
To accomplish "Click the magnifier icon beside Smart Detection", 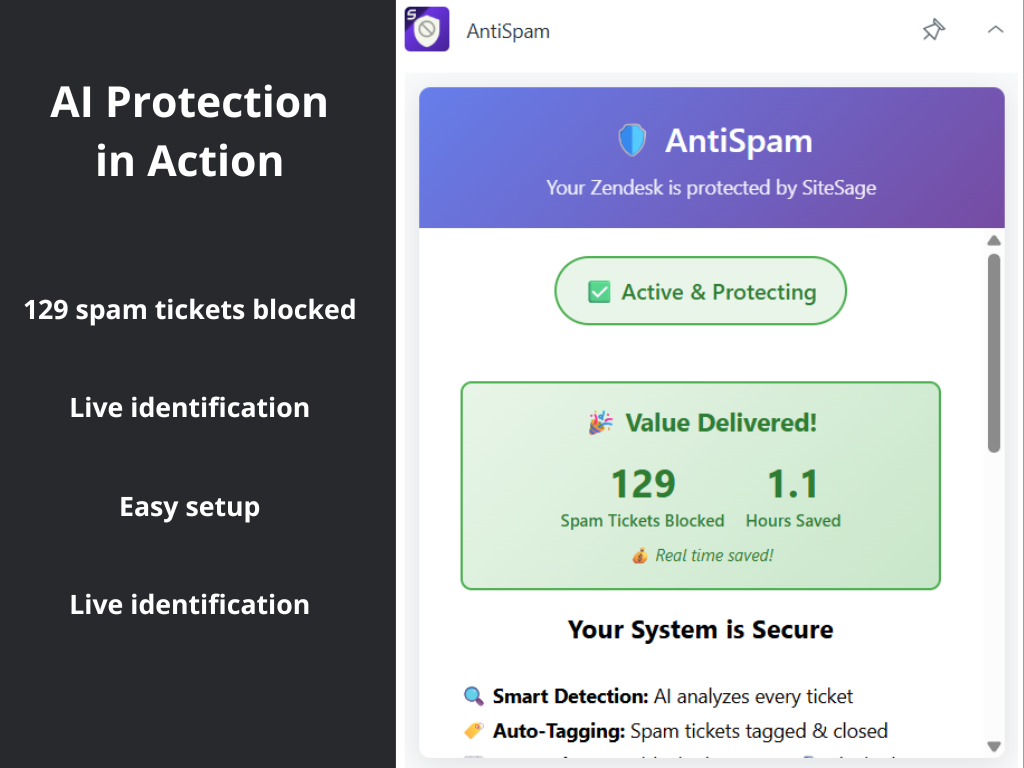I will coord(473,696).
